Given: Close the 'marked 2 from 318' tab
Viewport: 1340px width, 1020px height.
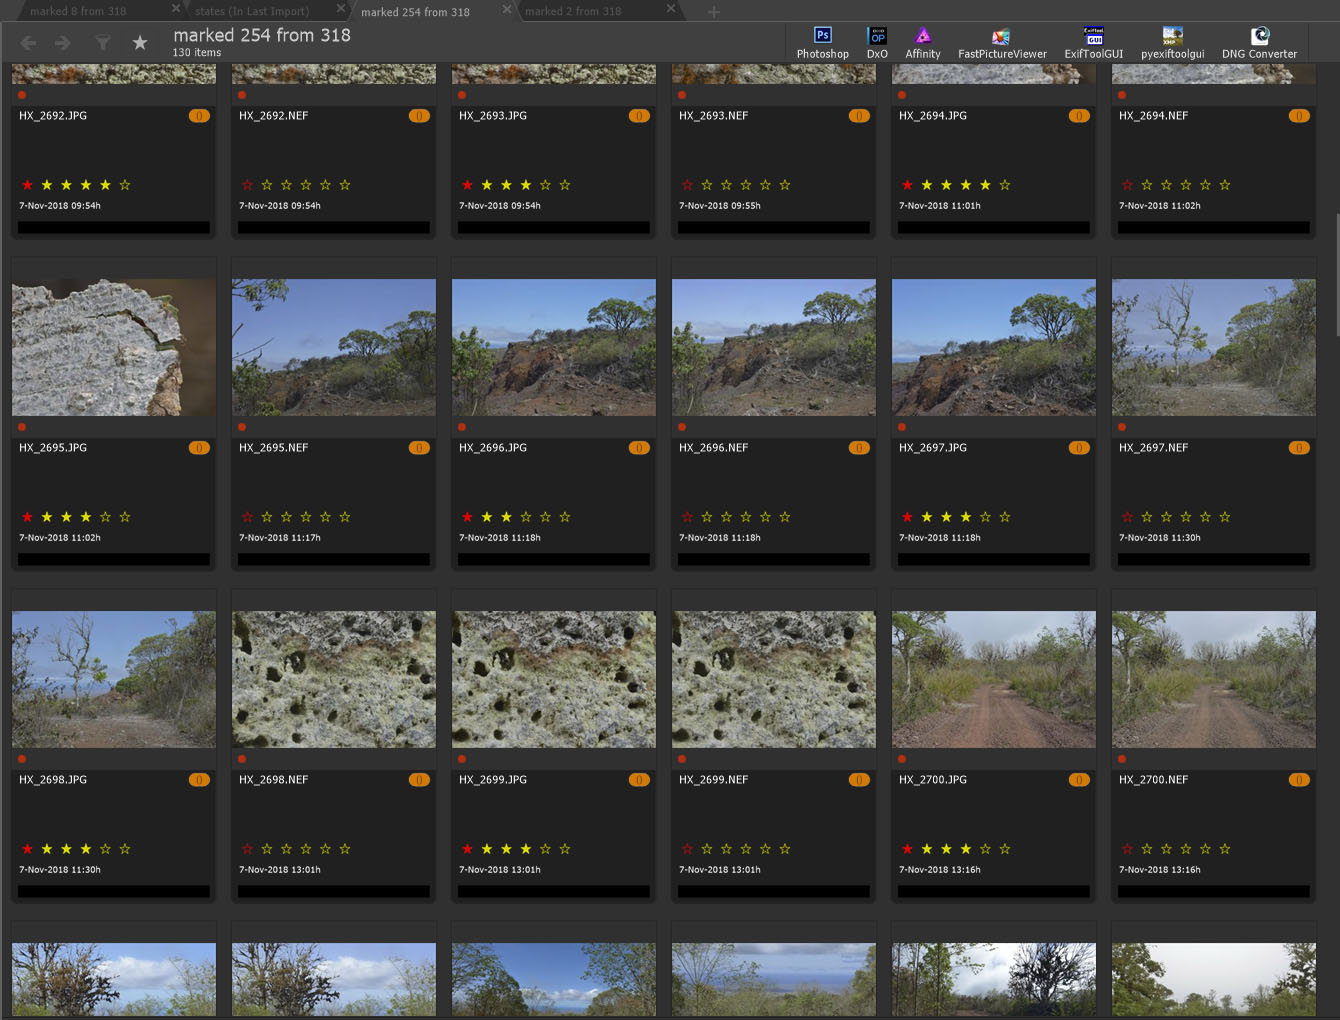Looking at the screenshot, I should (x=671, y=8).
